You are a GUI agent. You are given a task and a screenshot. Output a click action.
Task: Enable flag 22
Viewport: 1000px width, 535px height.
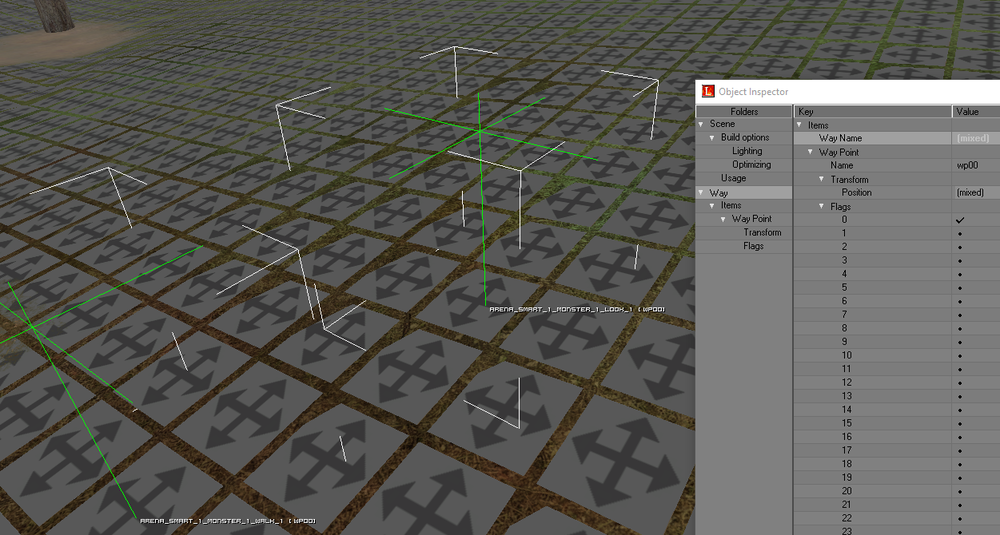[x=960, y=518]
